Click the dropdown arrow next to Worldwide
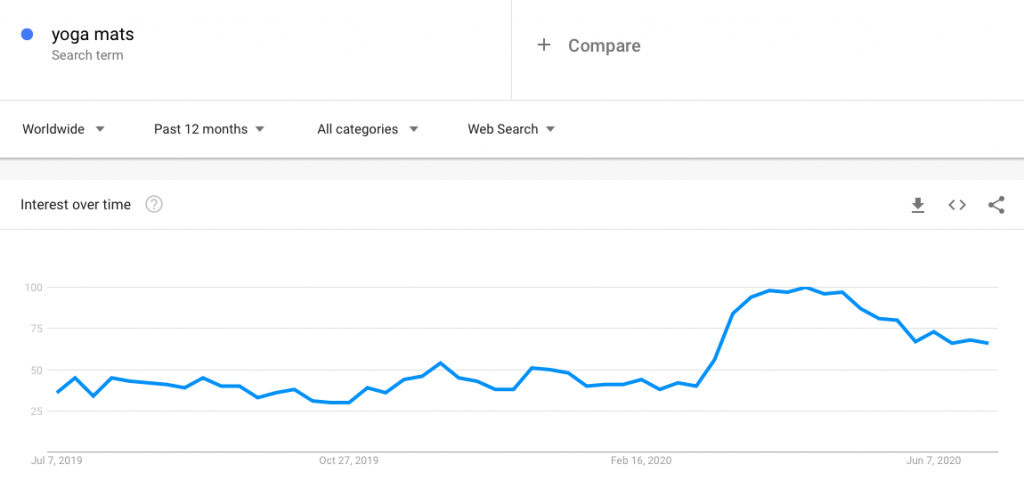 coord(100,129)
